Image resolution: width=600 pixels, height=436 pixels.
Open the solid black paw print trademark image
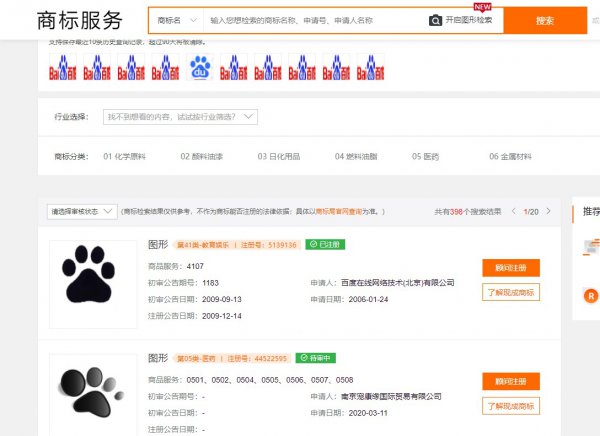click(93, 284)
